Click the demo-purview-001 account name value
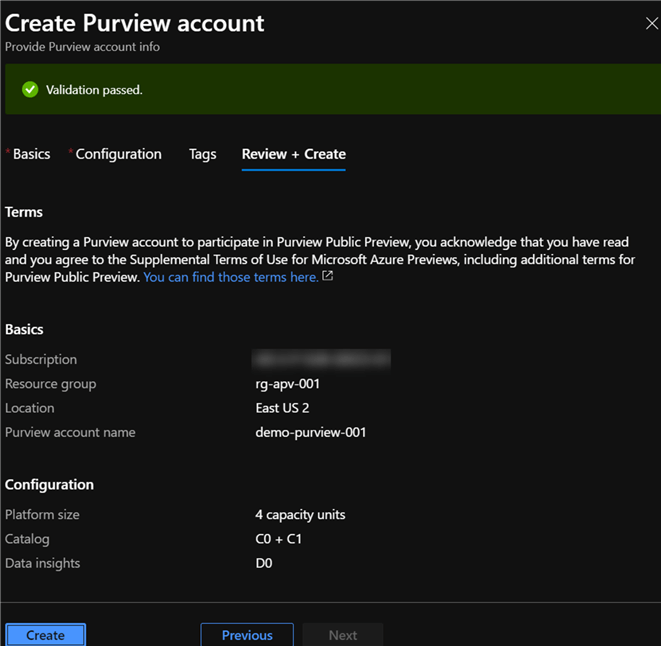The height and width of the screenshot is (646, 661). (311, 432)
